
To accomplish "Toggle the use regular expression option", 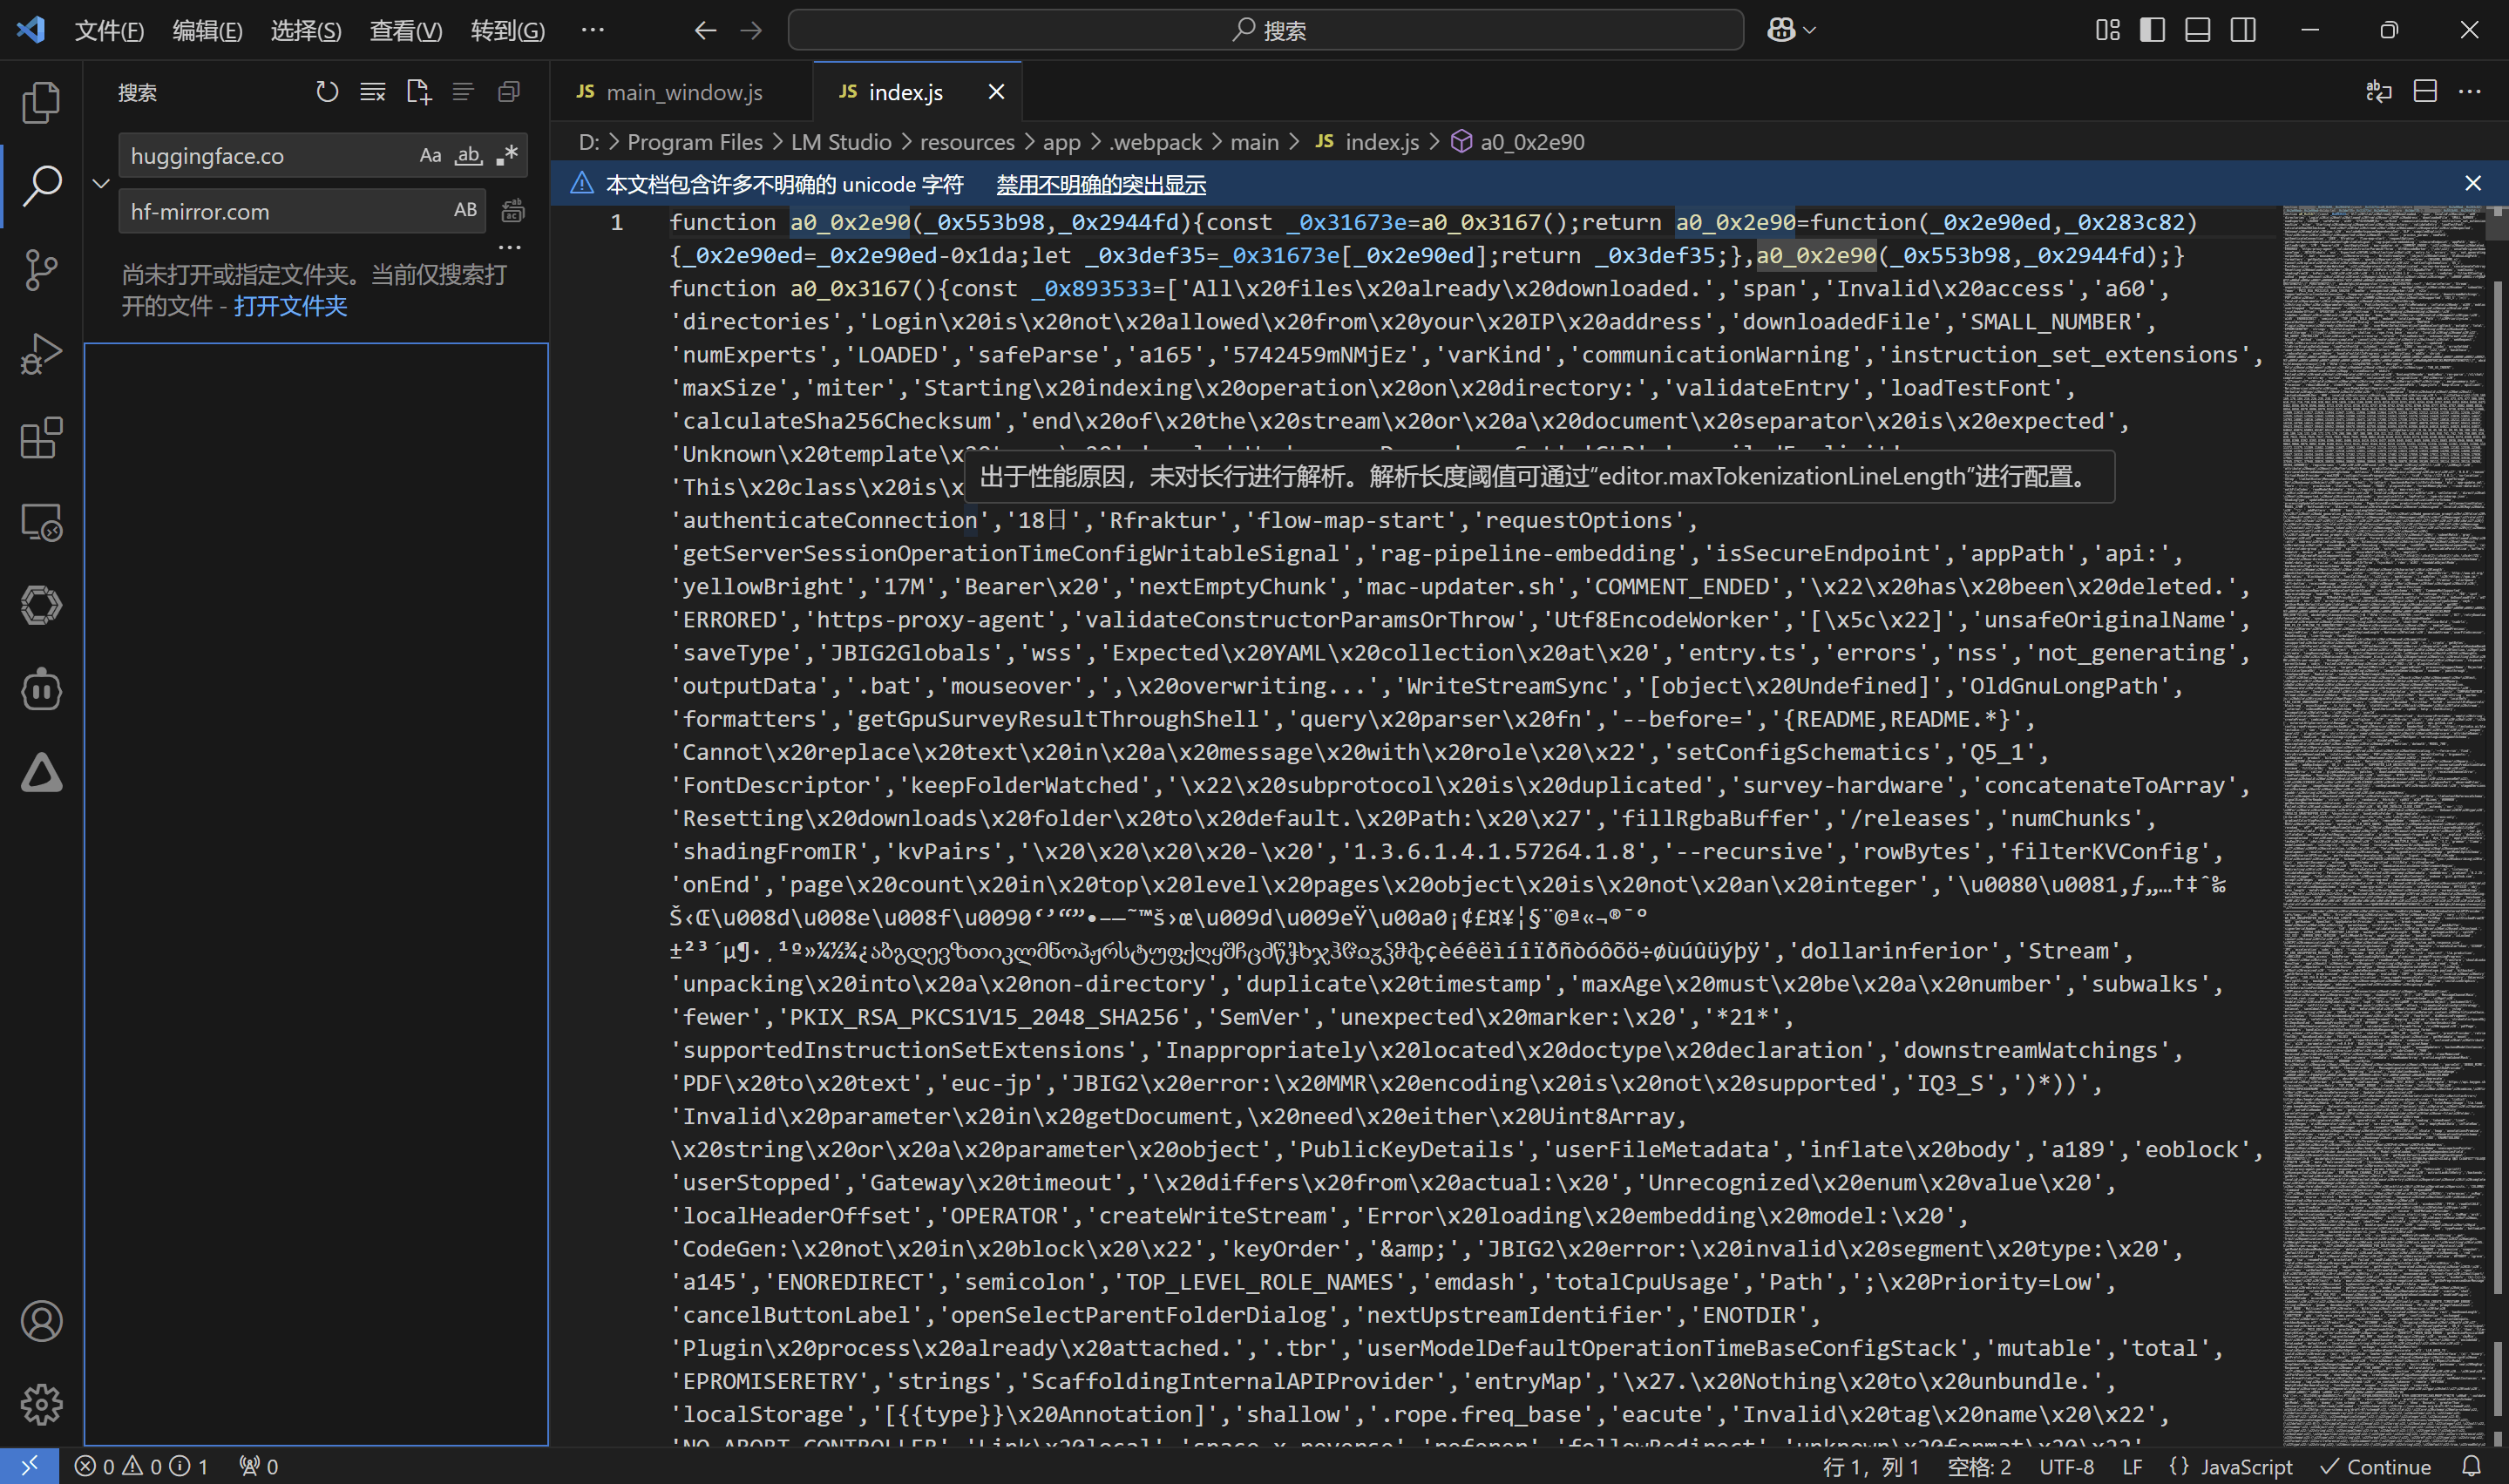I will [x=507, y=155].
